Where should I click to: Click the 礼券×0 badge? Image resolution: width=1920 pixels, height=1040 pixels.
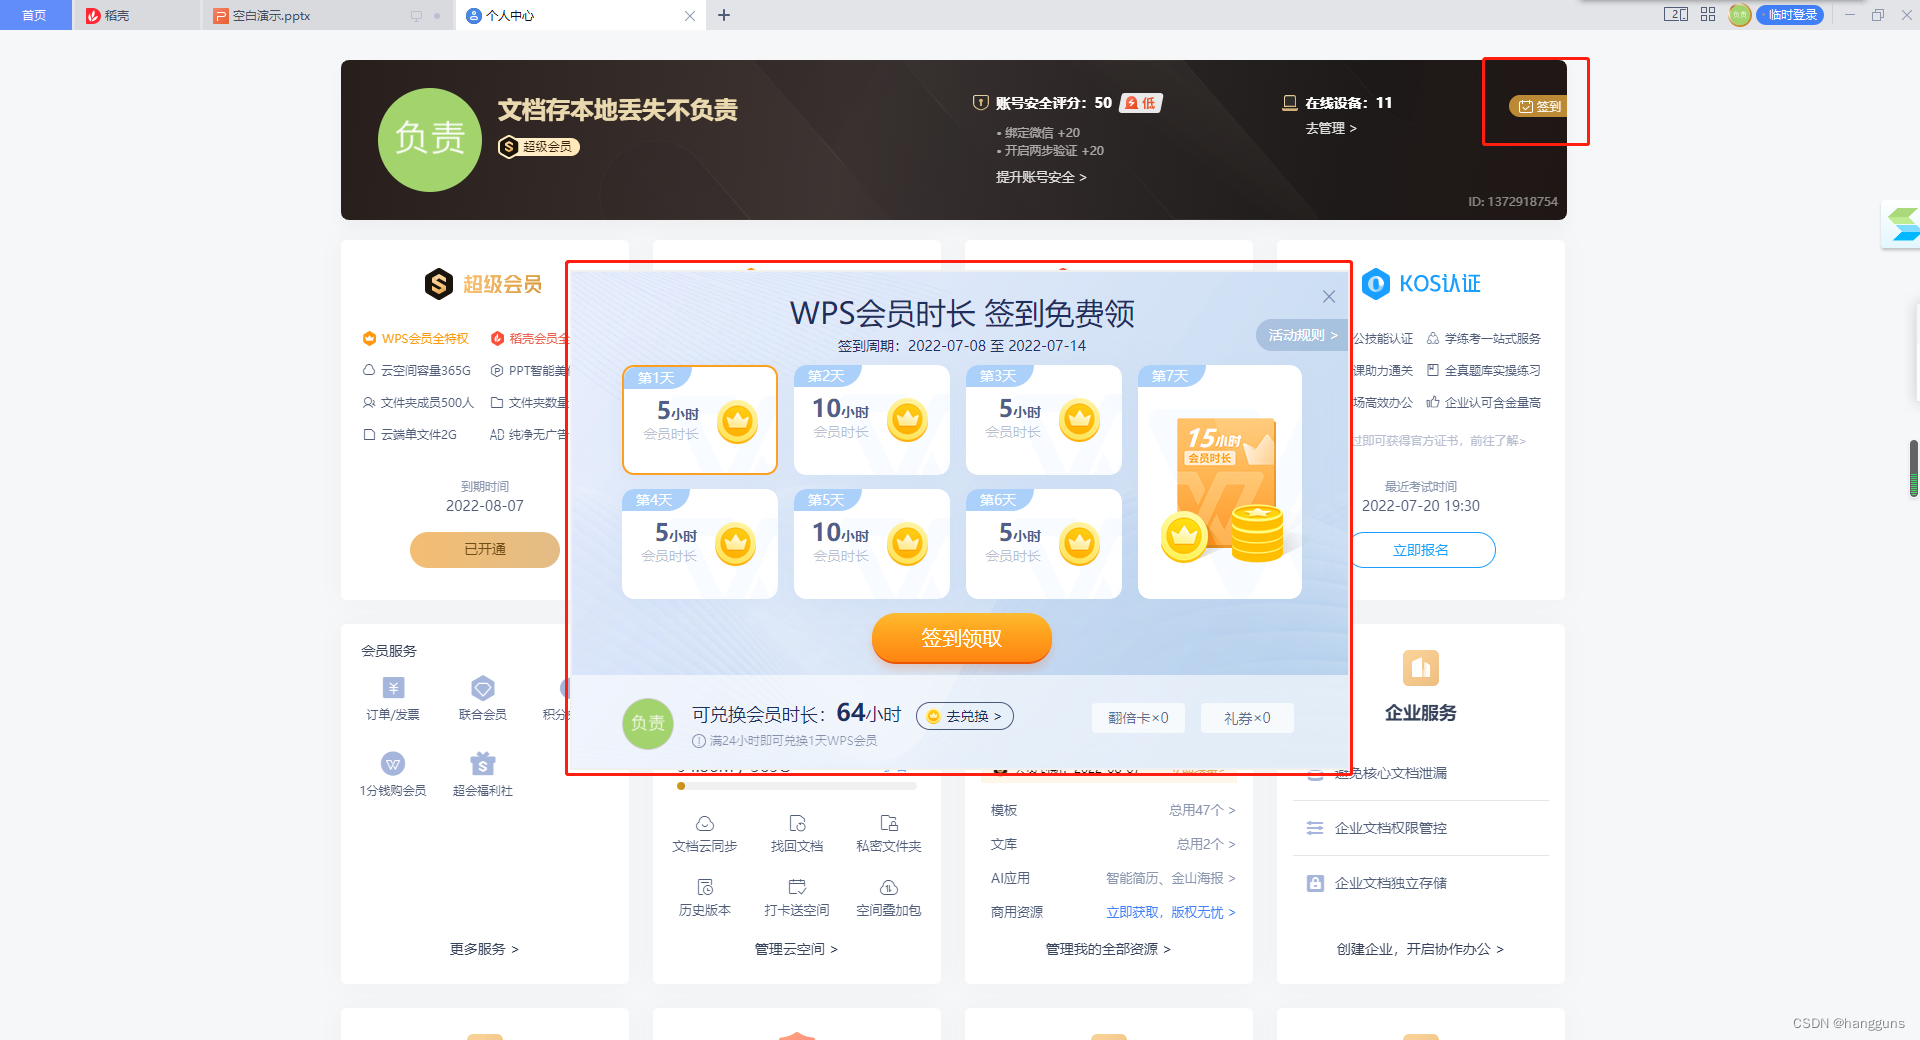tap(1247, 718)
